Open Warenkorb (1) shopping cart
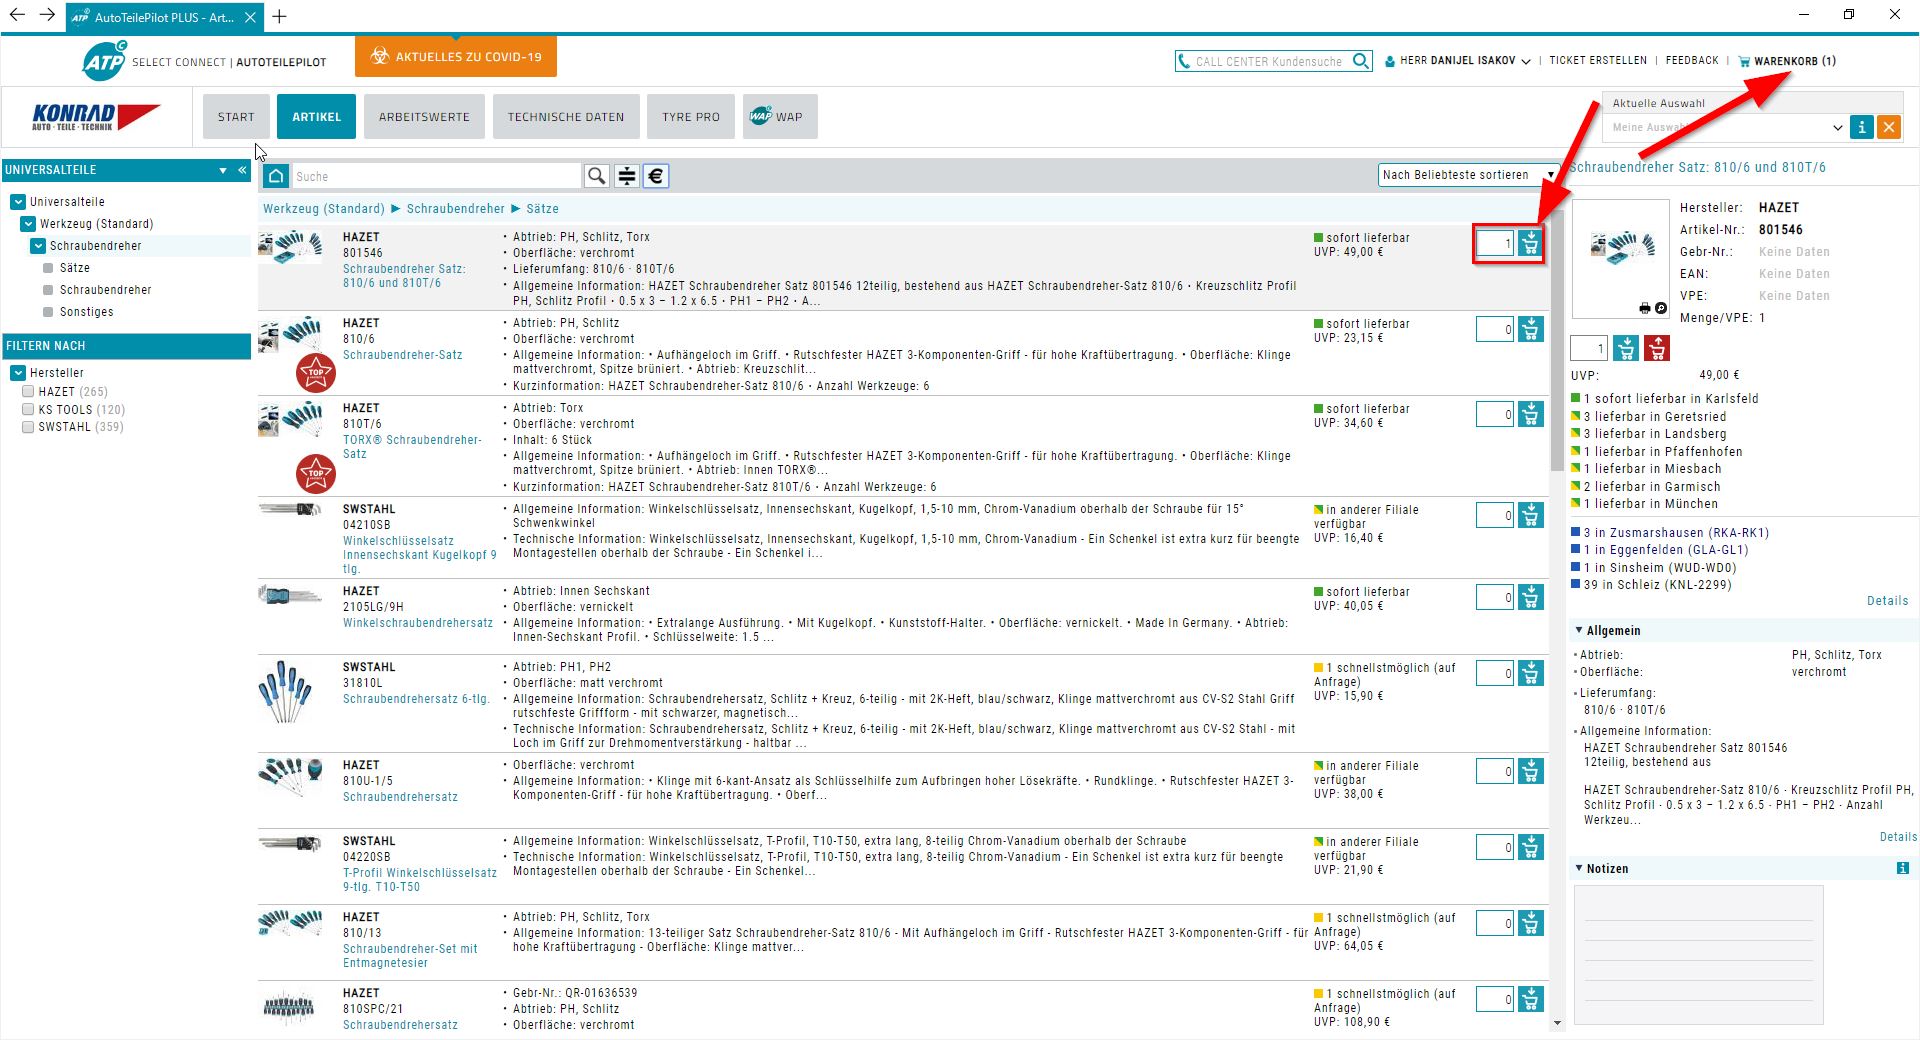This screenshot has width=1920, height=1040. pyautogui.click(x=1787, y=61)
